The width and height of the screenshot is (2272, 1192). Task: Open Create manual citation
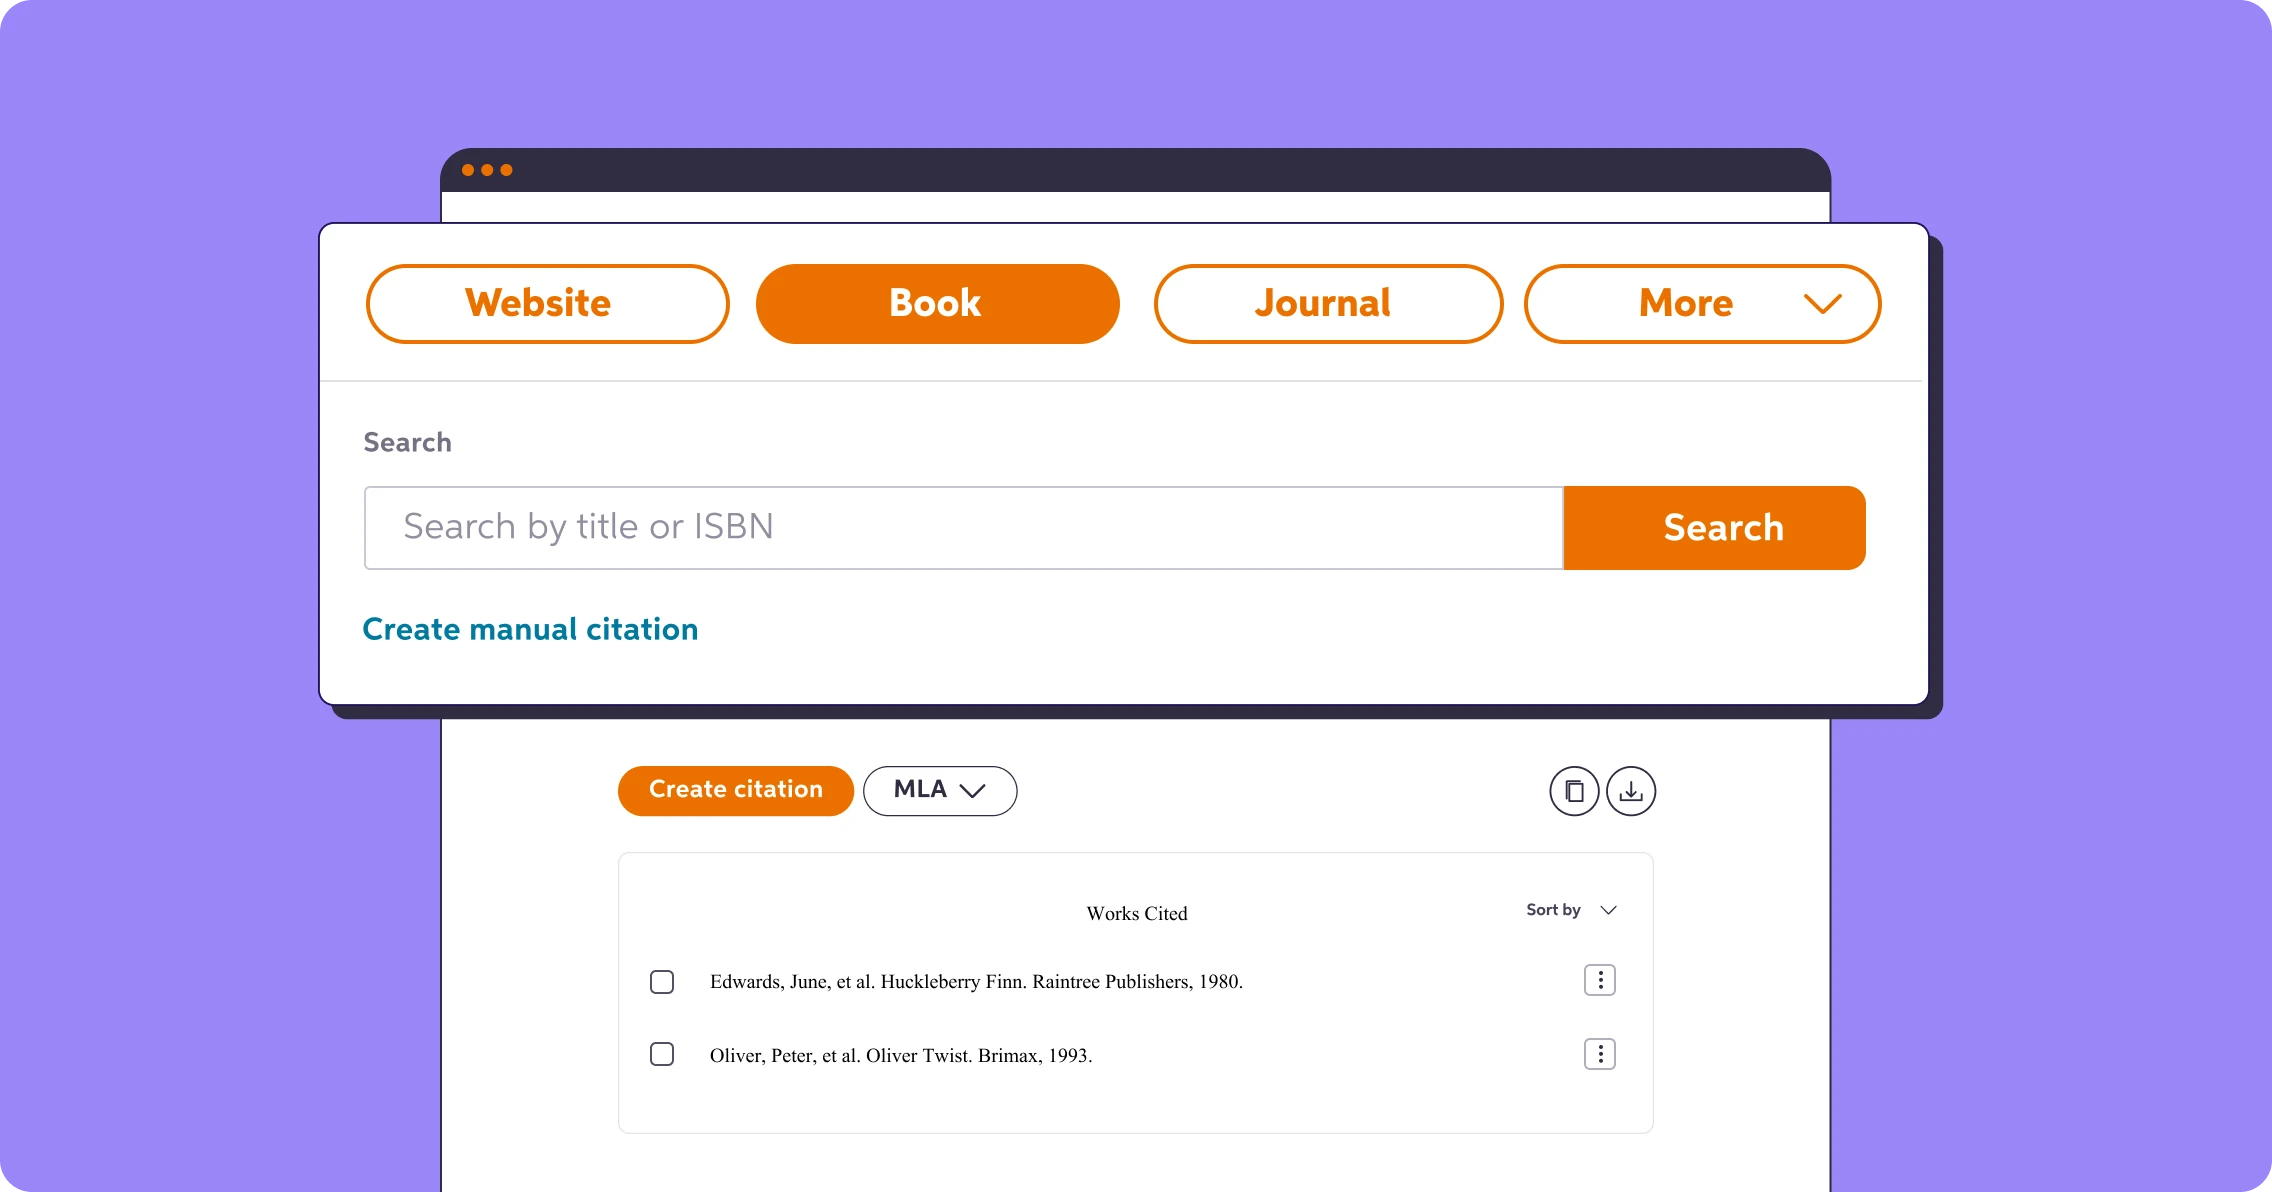530,629
